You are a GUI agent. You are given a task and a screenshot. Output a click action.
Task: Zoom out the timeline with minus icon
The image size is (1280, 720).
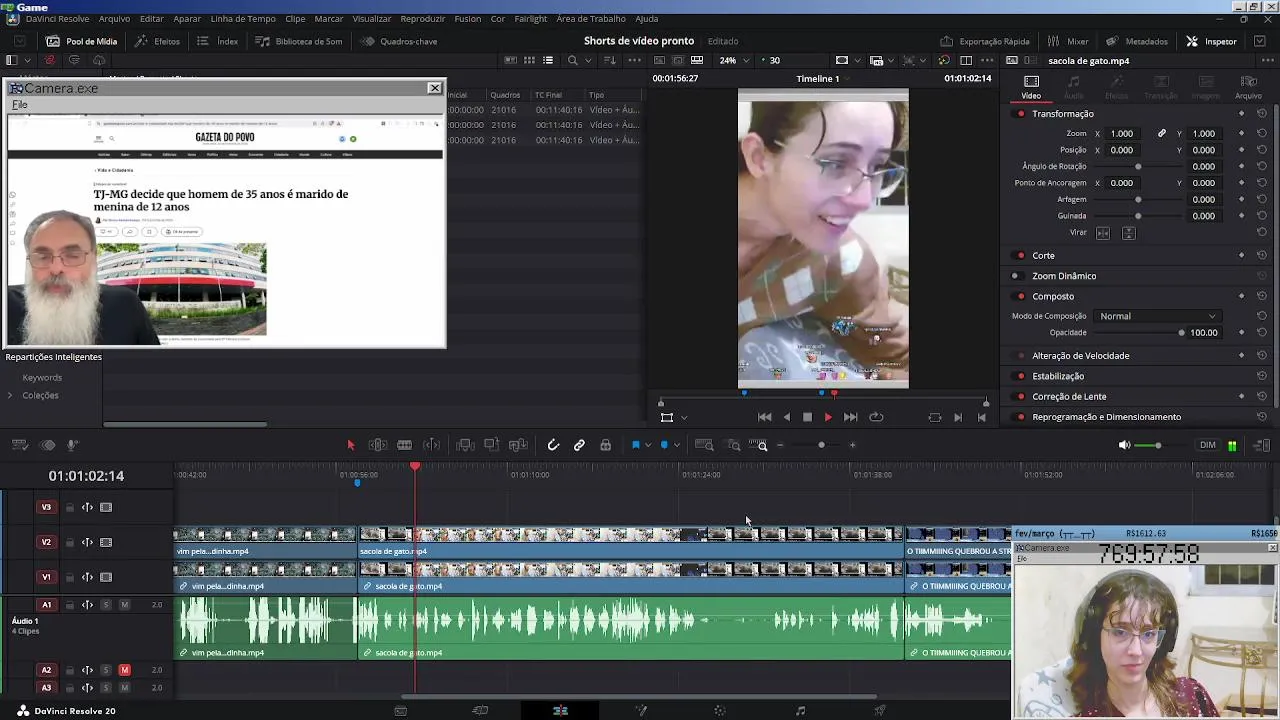pos(780,445)
